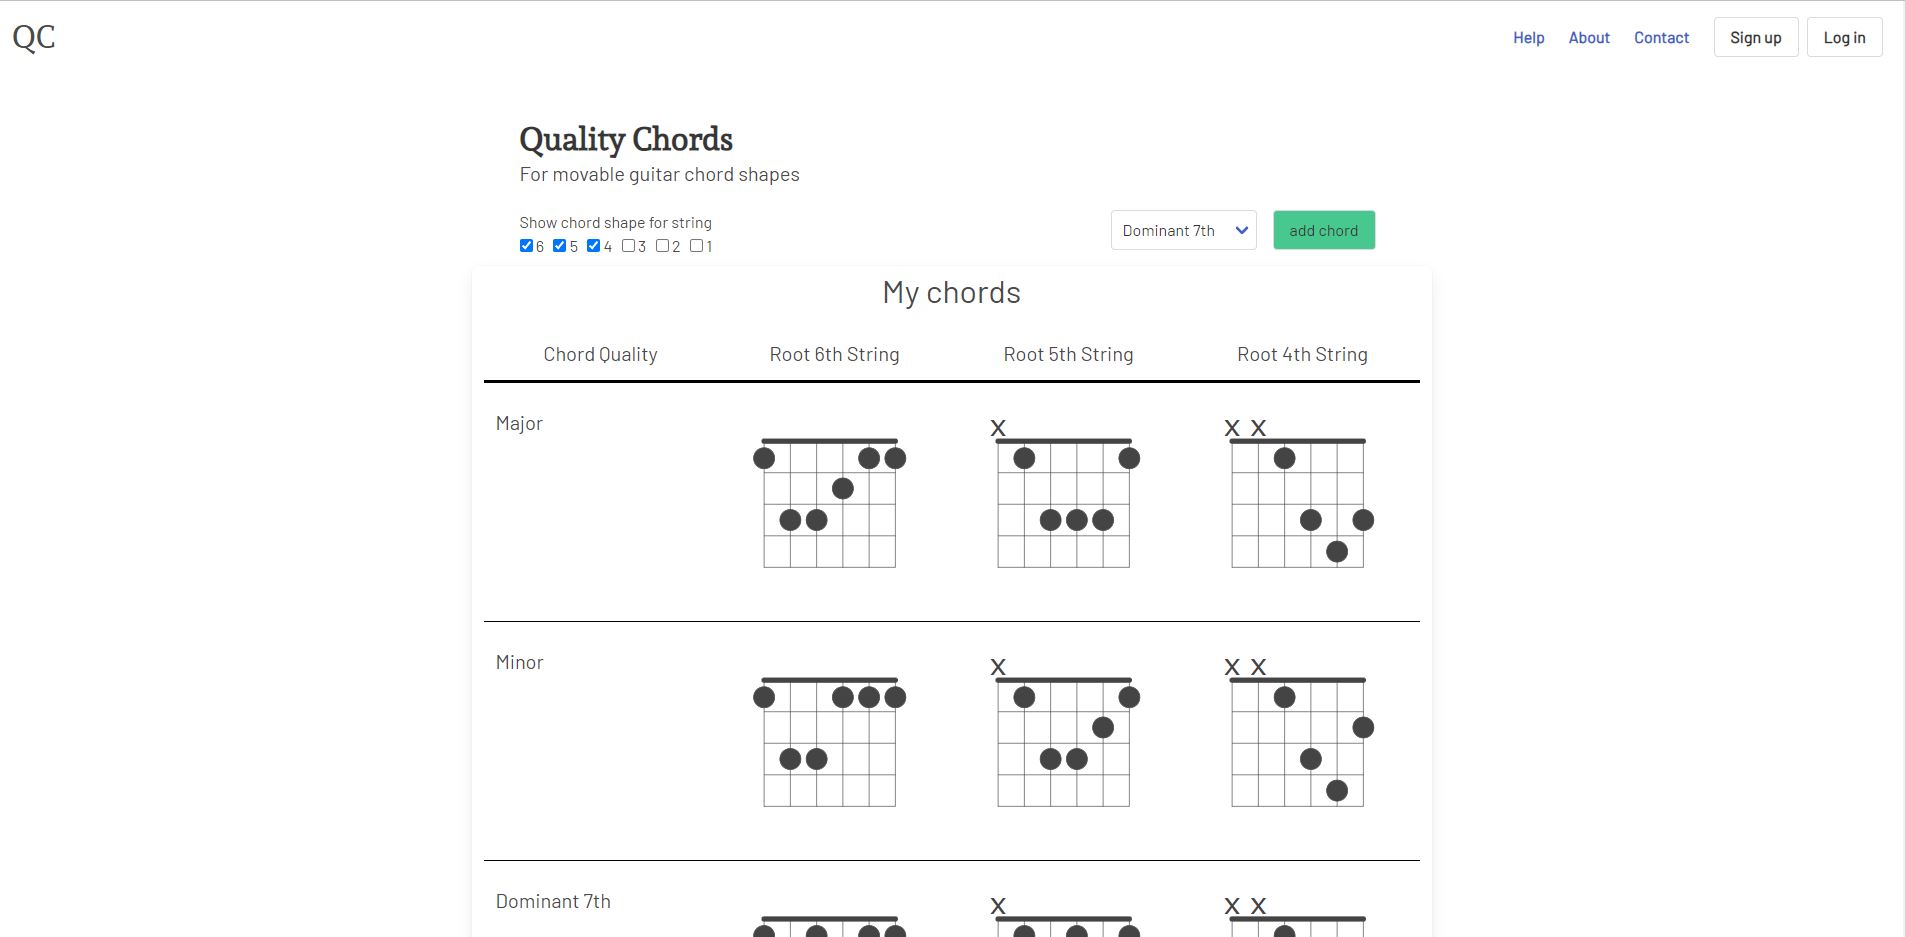
Task: Go to the Contact page
Action: 1661,38
